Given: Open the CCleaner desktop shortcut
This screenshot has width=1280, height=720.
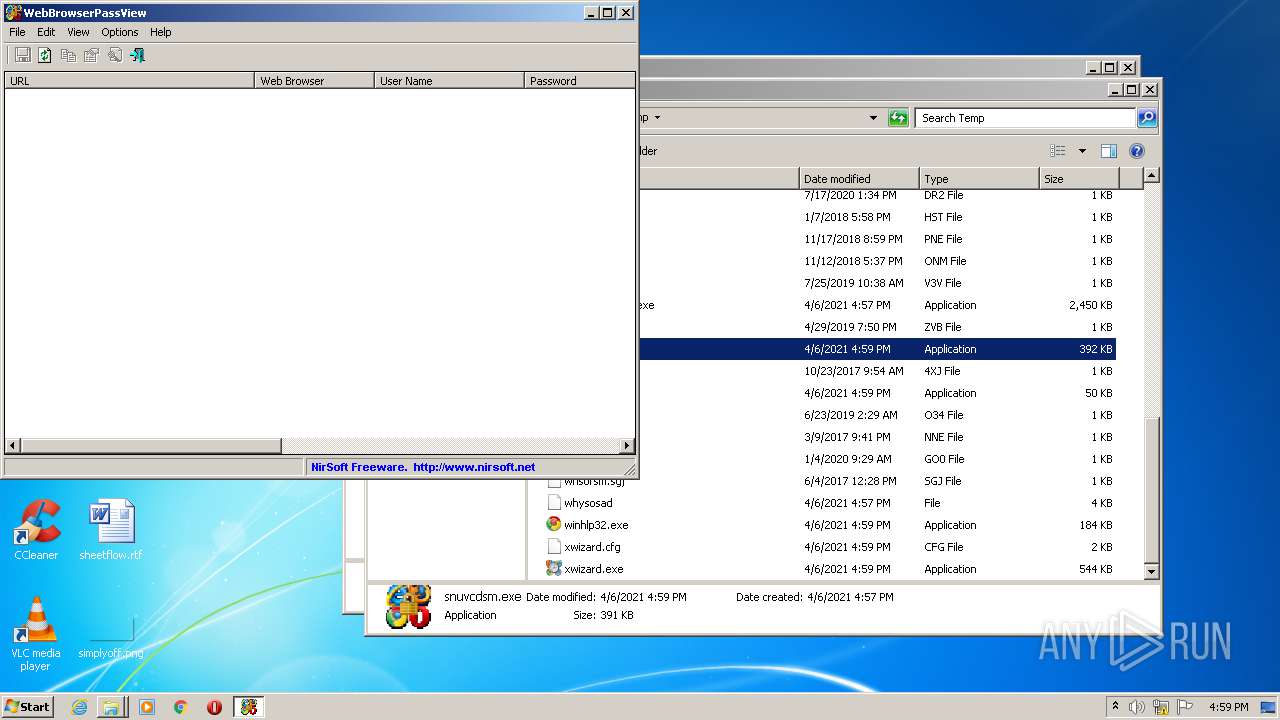Looking at the screenshot, I should (x=36, y=530).
